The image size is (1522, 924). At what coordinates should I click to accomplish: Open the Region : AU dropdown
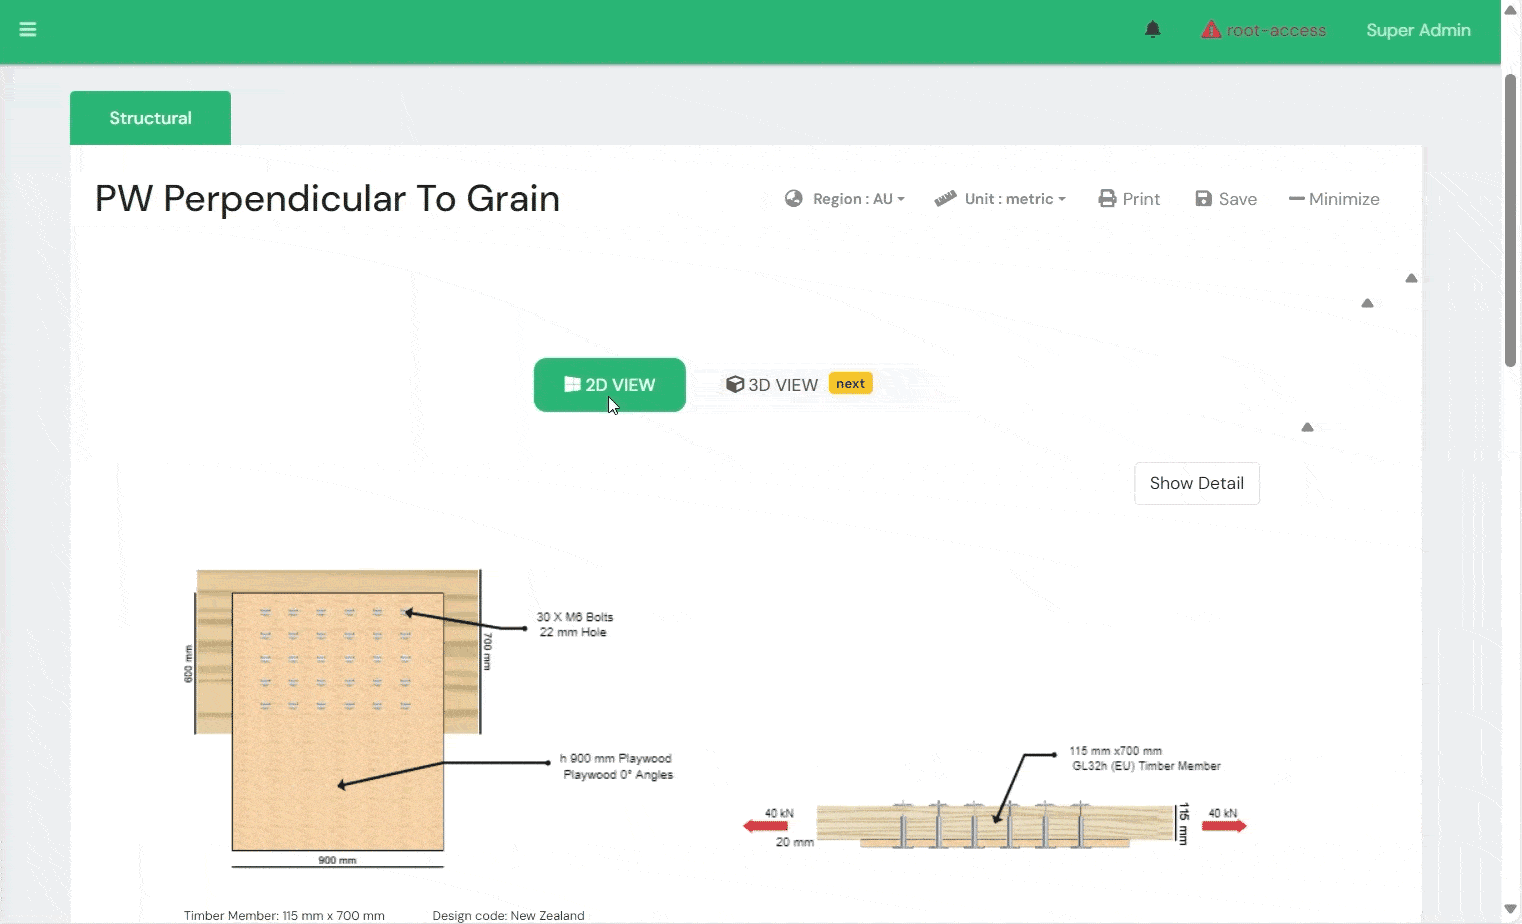(x=858, y=199)
